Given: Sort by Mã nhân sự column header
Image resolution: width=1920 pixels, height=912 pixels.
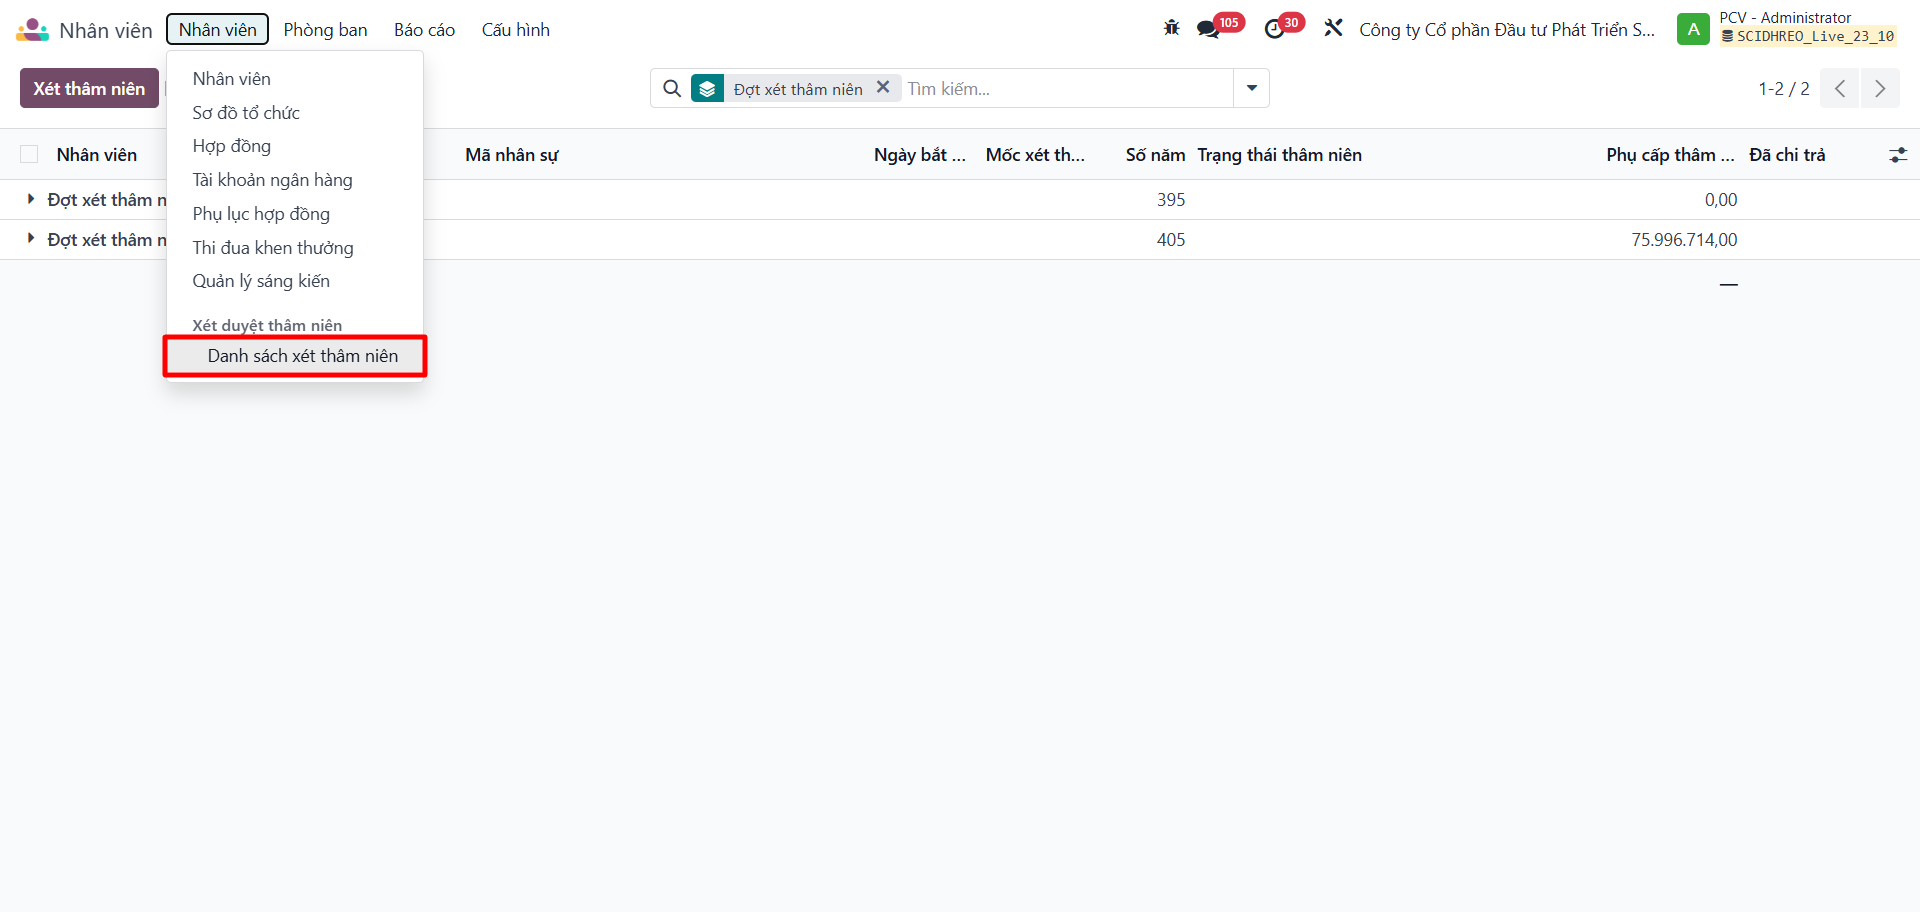Looking at the screenshot, I should pyautogui.click(x=512, y=155).
